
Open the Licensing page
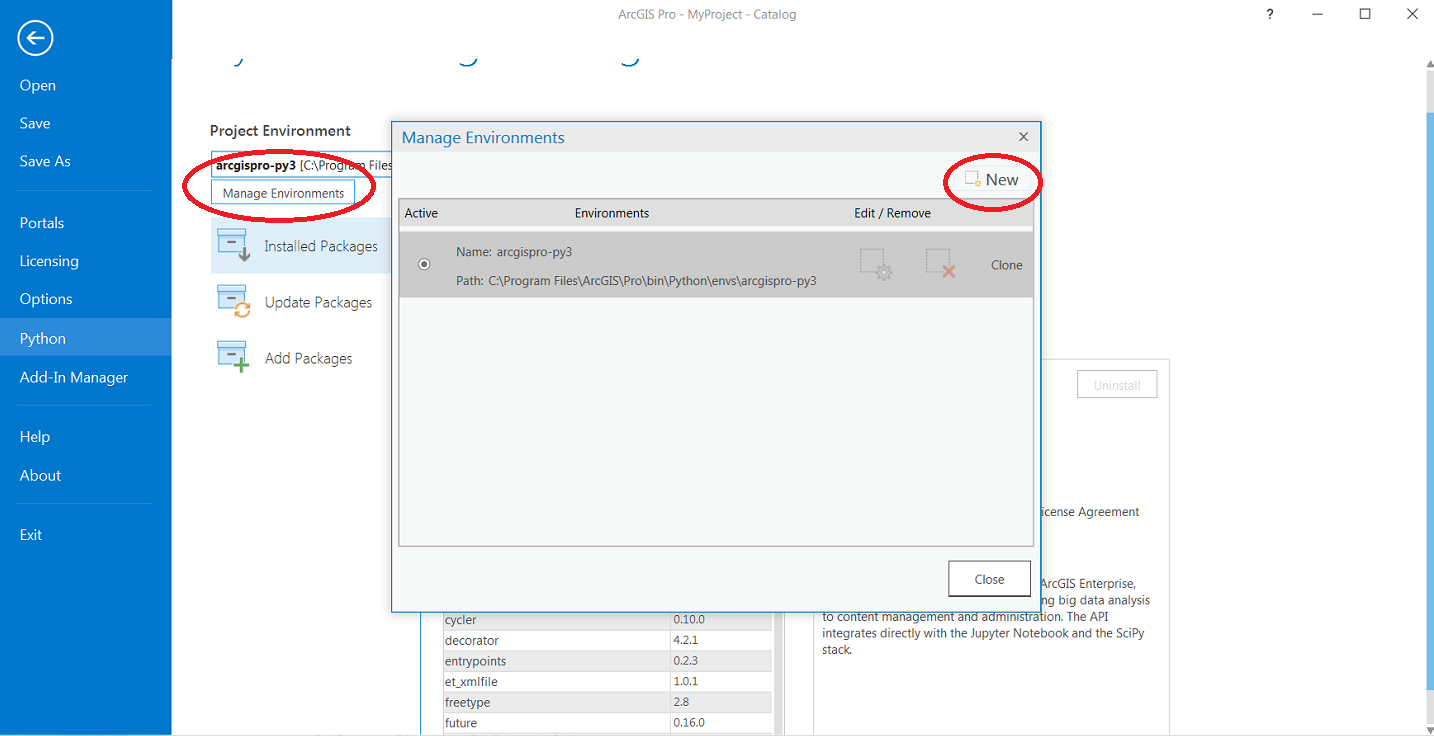(x=49, y=261)
